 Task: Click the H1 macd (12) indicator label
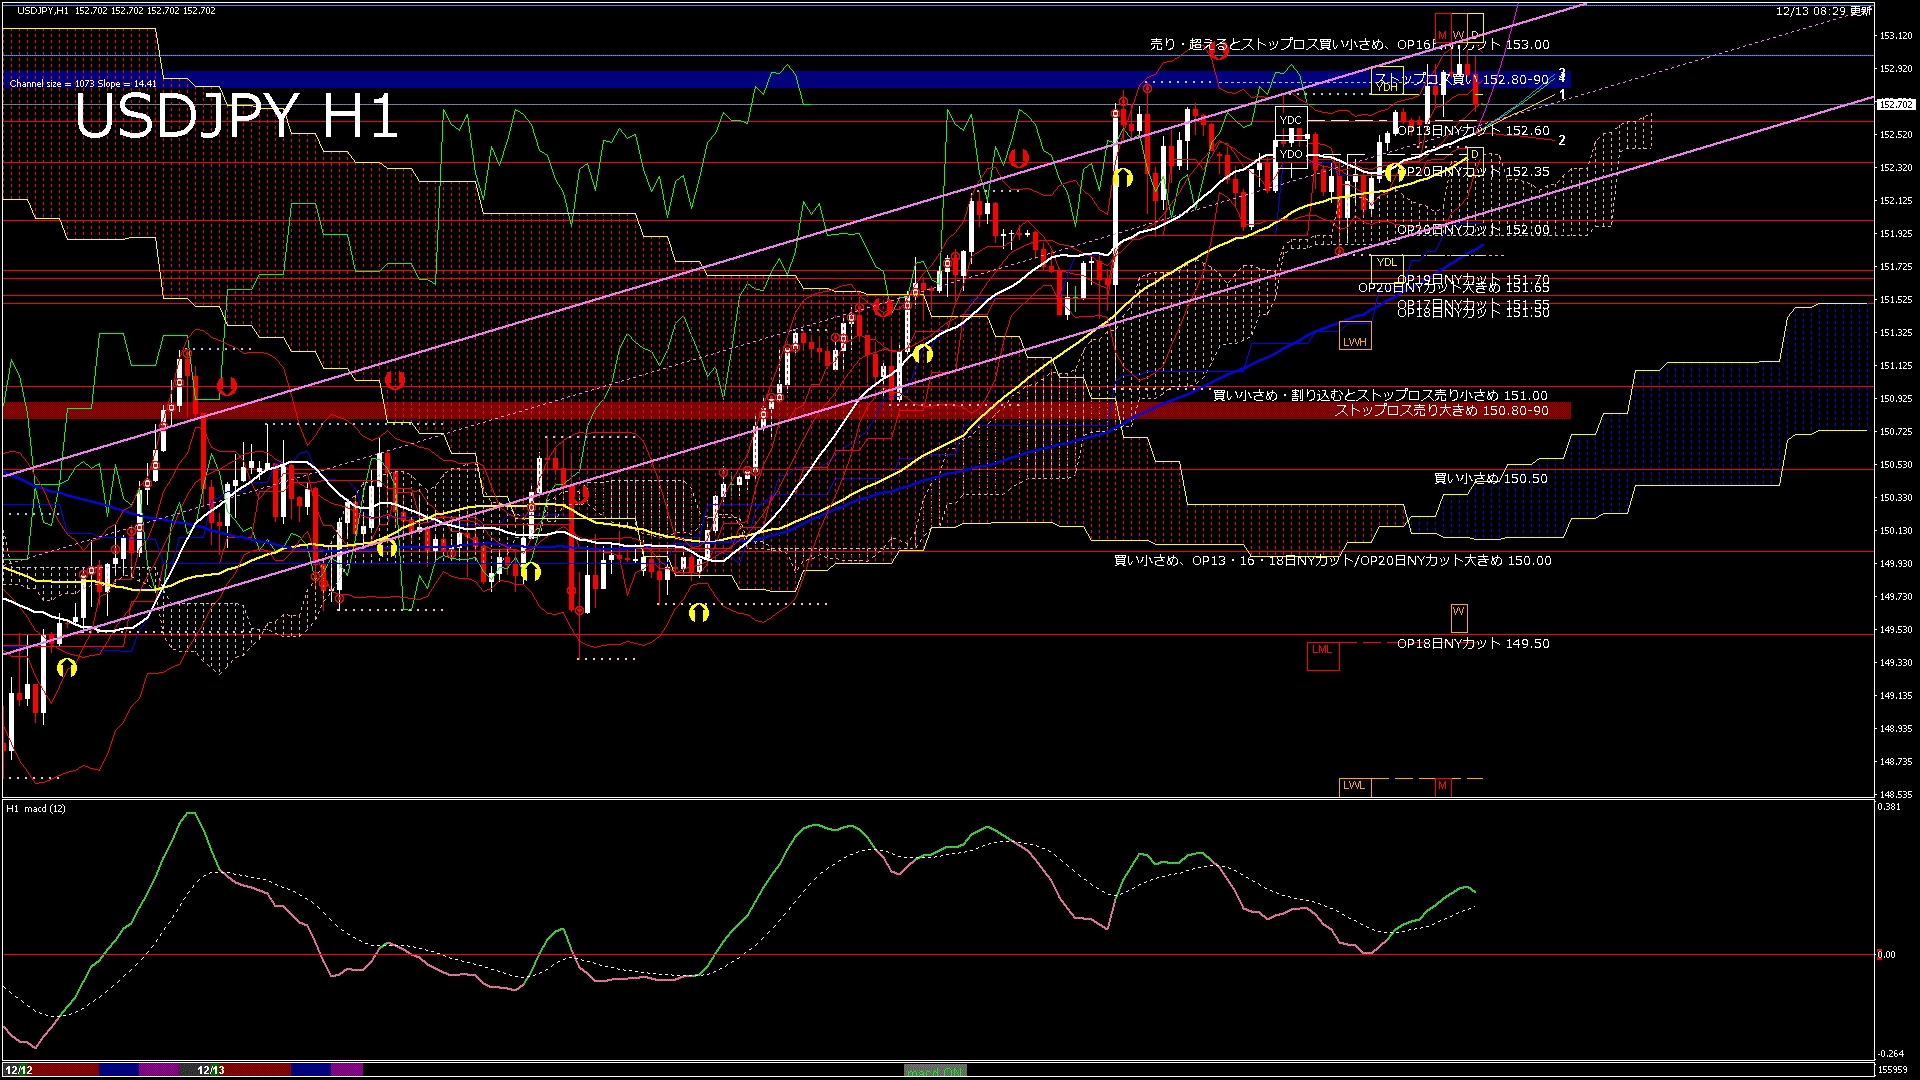36,808
